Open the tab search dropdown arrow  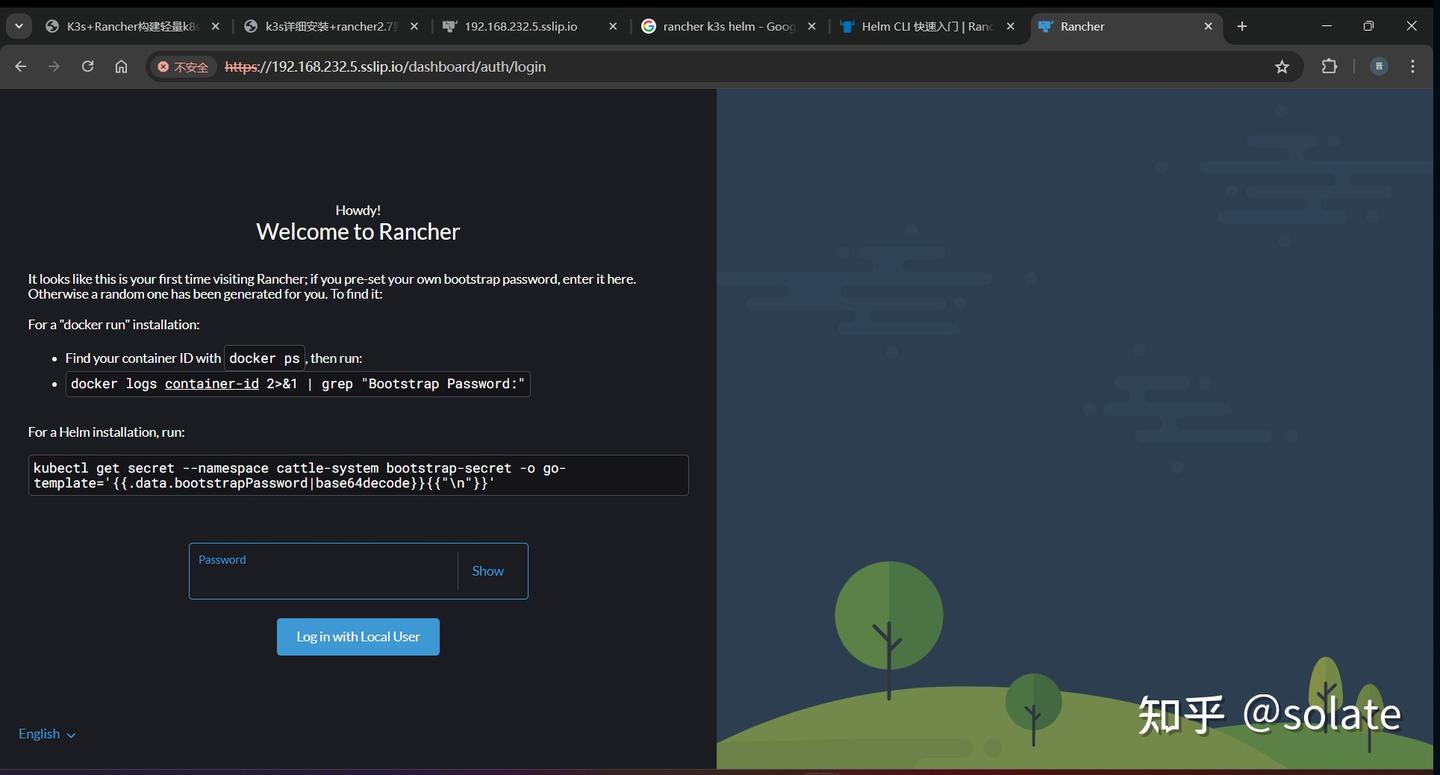tap(19, 26)
